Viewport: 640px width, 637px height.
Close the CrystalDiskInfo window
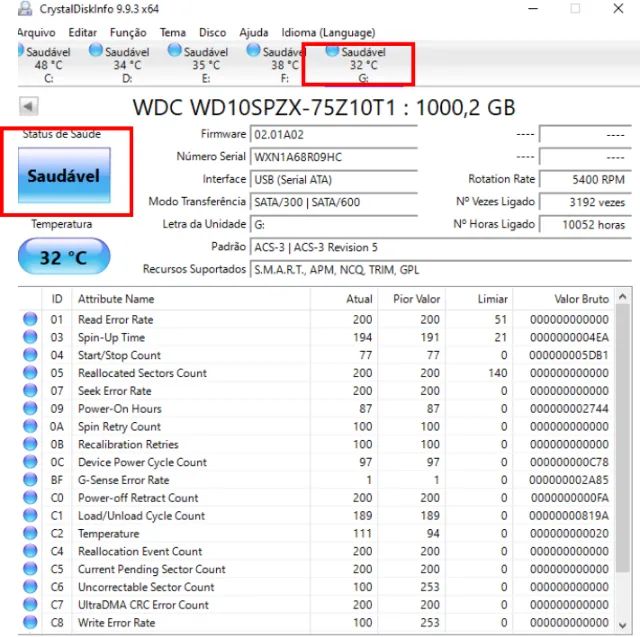618,8
